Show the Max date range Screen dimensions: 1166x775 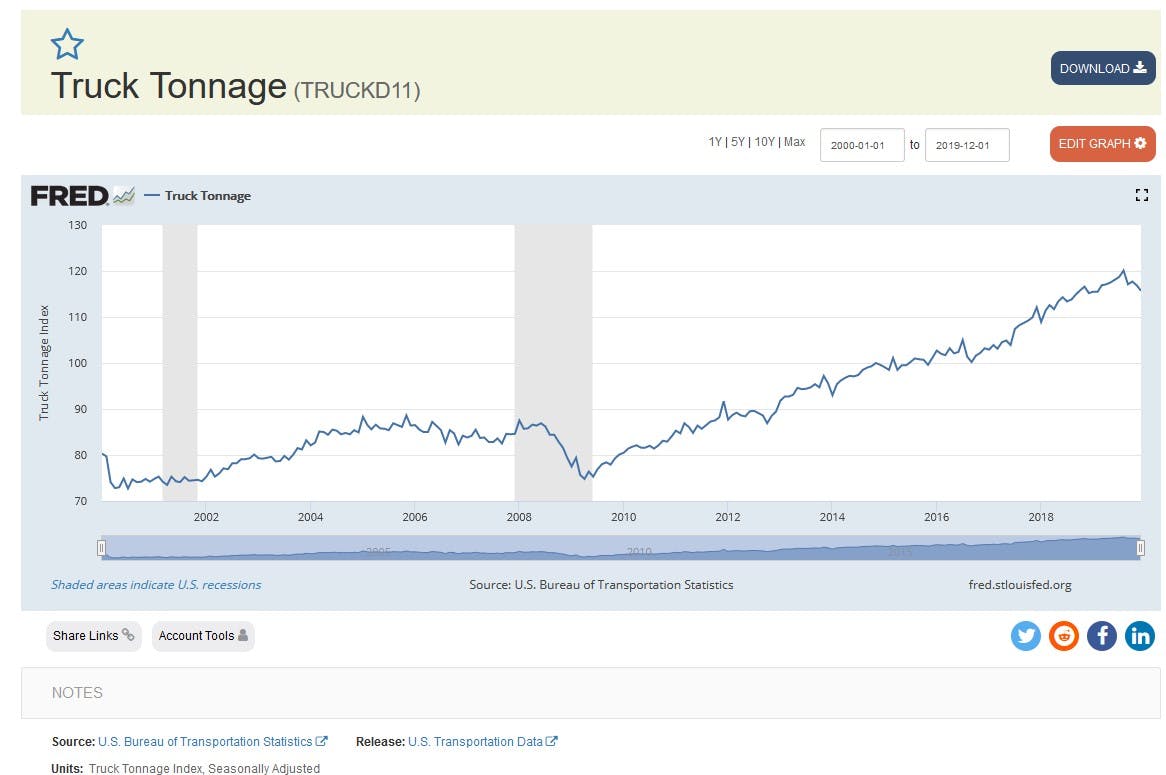[794, 142]
